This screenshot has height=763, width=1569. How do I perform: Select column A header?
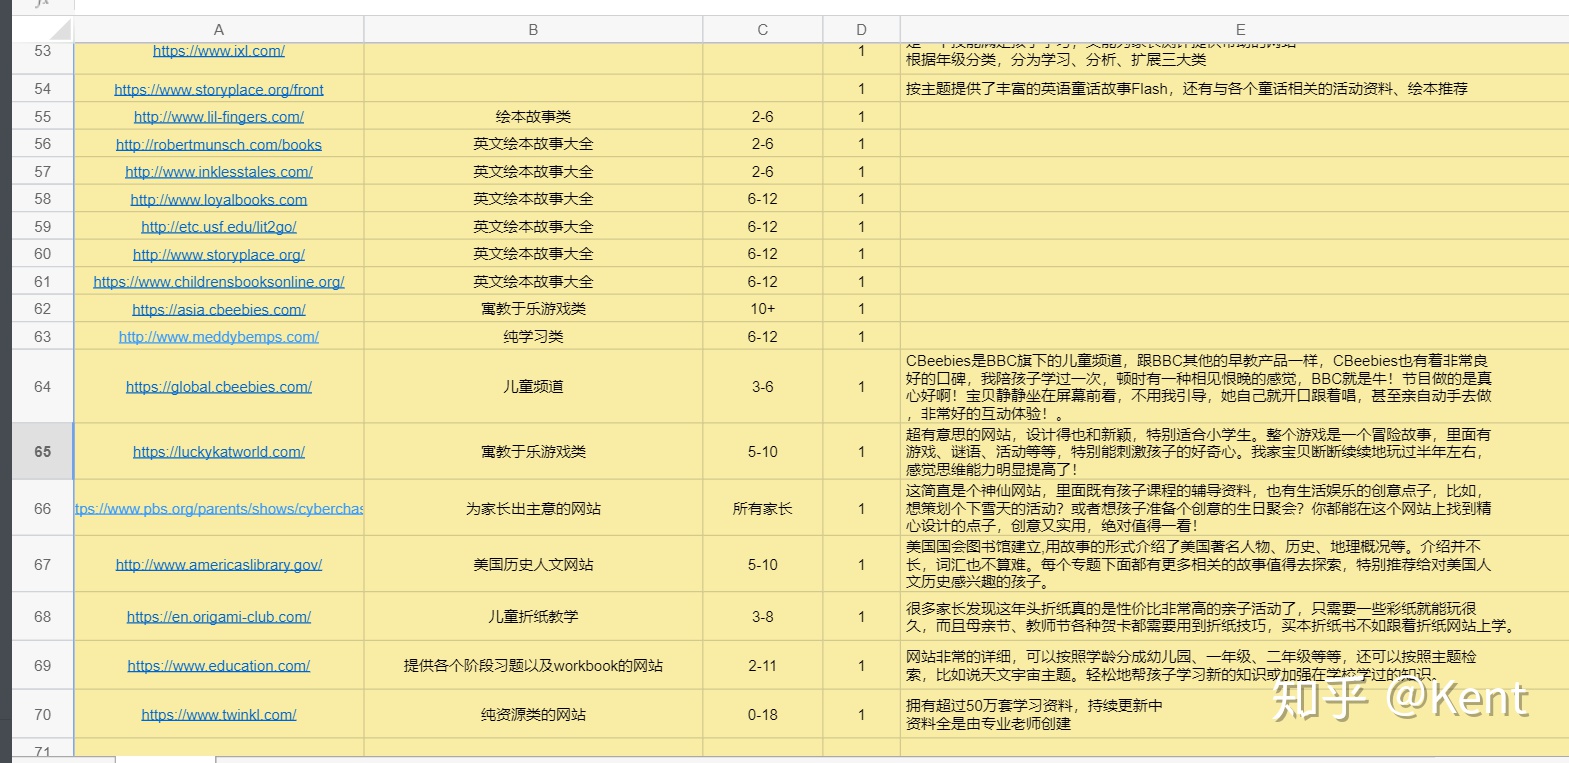tap(218, 30)
